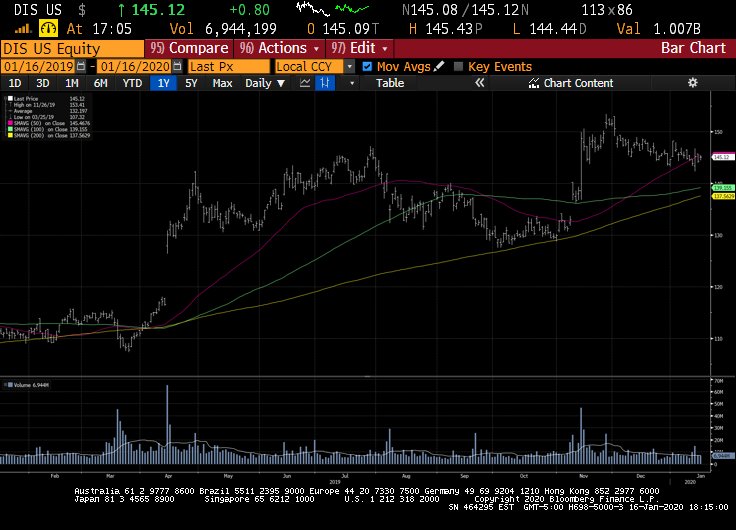Click the green intraday sparkline

coord(352,8)
